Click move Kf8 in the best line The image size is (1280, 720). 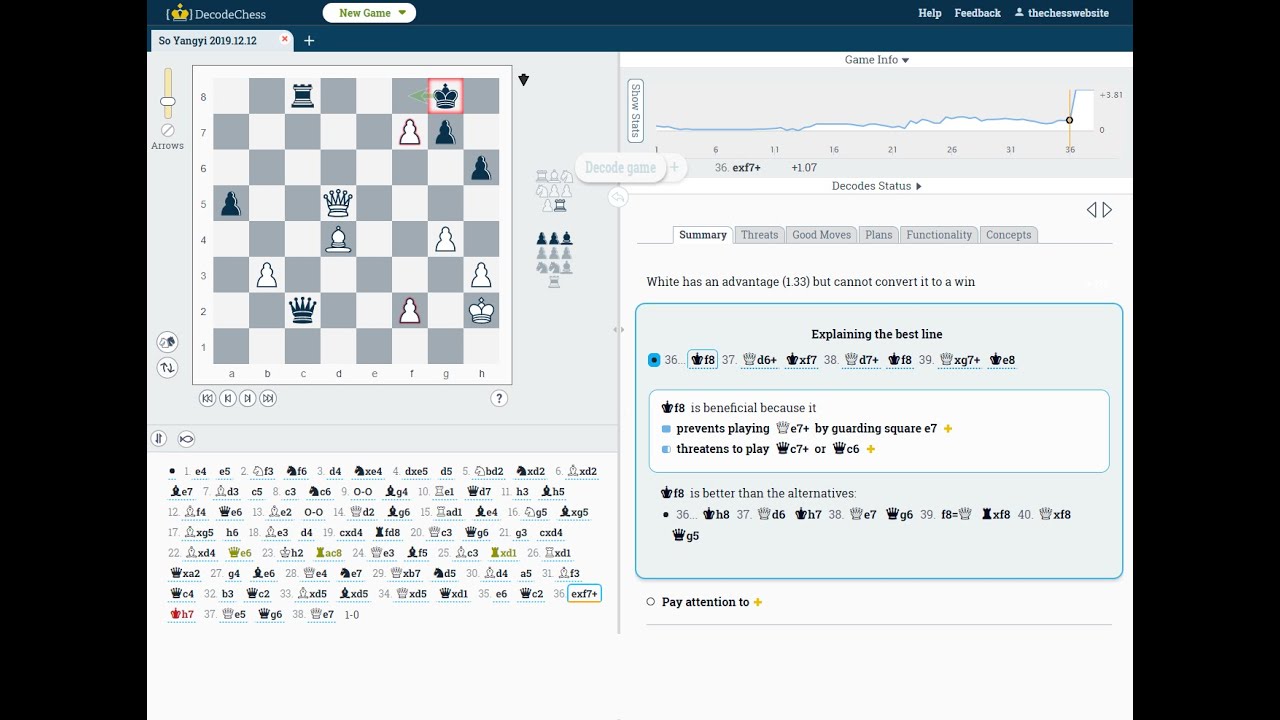coord(702,360)
